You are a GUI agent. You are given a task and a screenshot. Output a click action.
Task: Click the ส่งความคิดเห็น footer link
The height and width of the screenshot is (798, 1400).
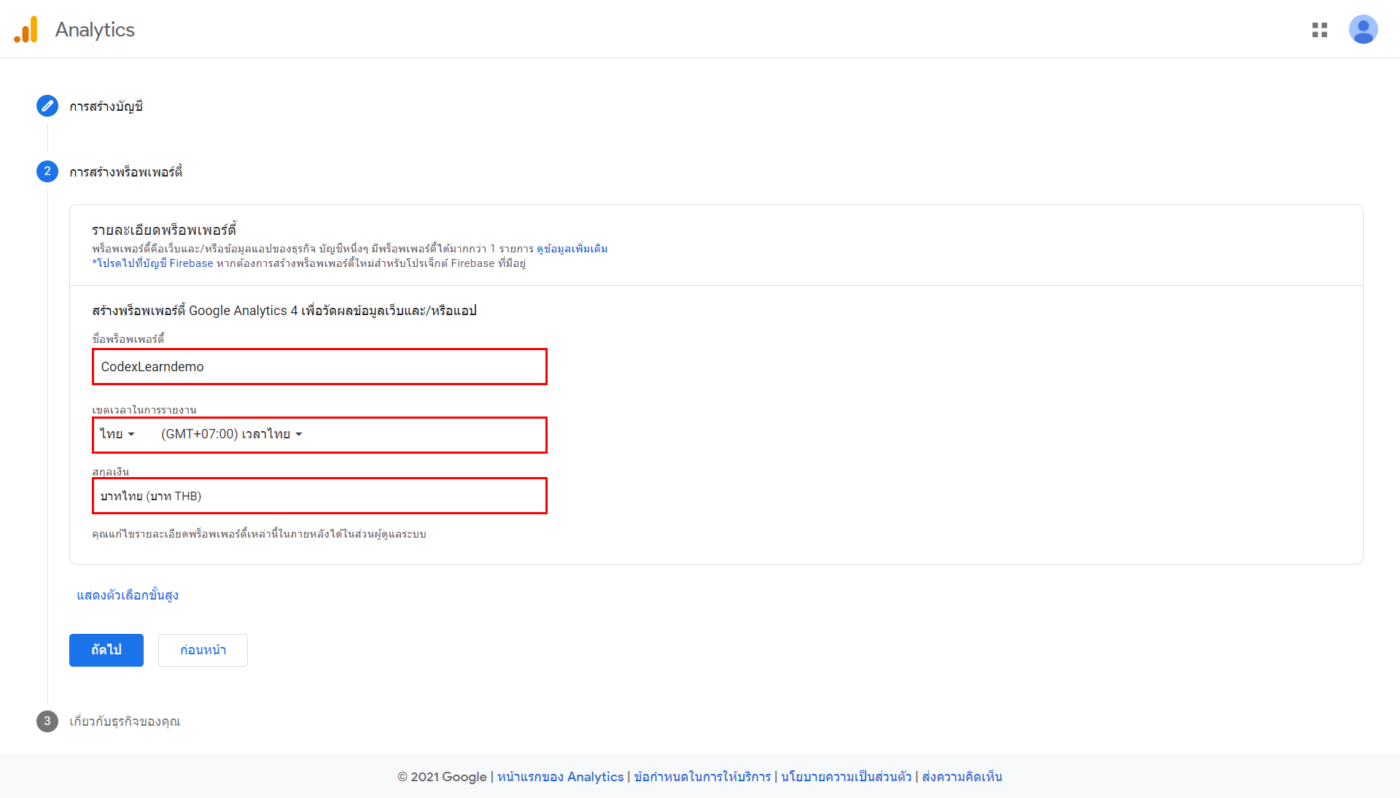(x=962, y=777)
